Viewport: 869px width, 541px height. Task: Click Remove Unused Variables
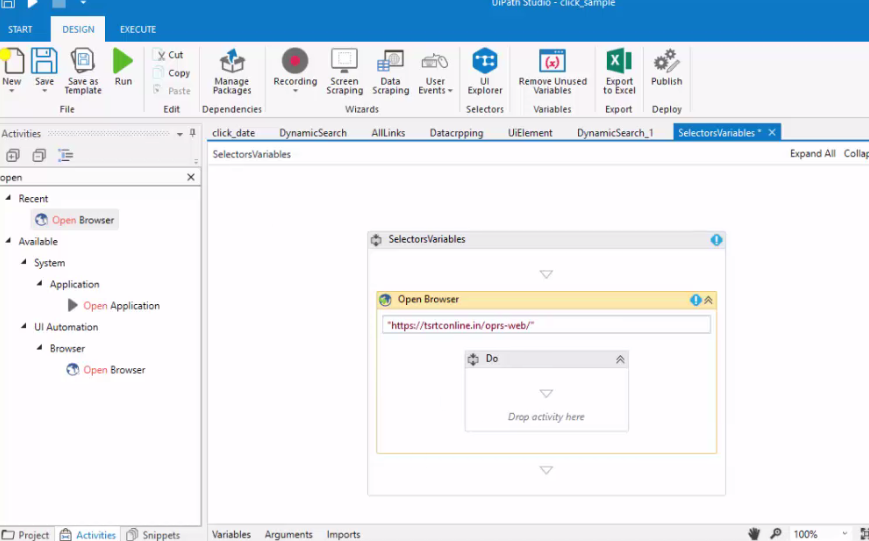tap(552, 71)
